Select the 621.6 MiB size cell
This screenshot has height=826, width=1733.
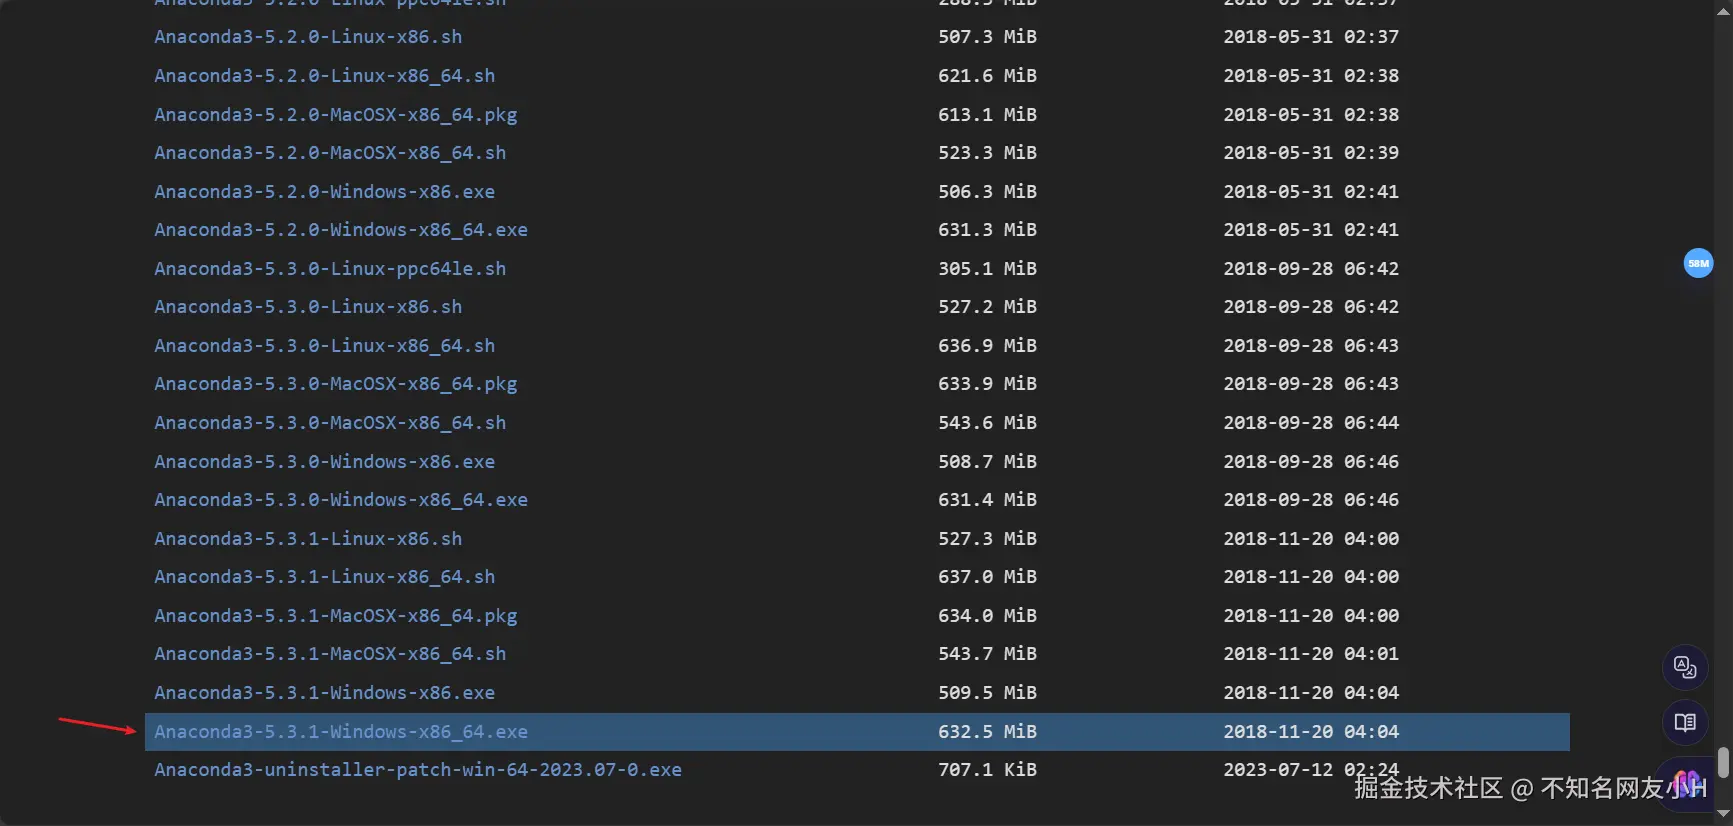coord(987,76)
